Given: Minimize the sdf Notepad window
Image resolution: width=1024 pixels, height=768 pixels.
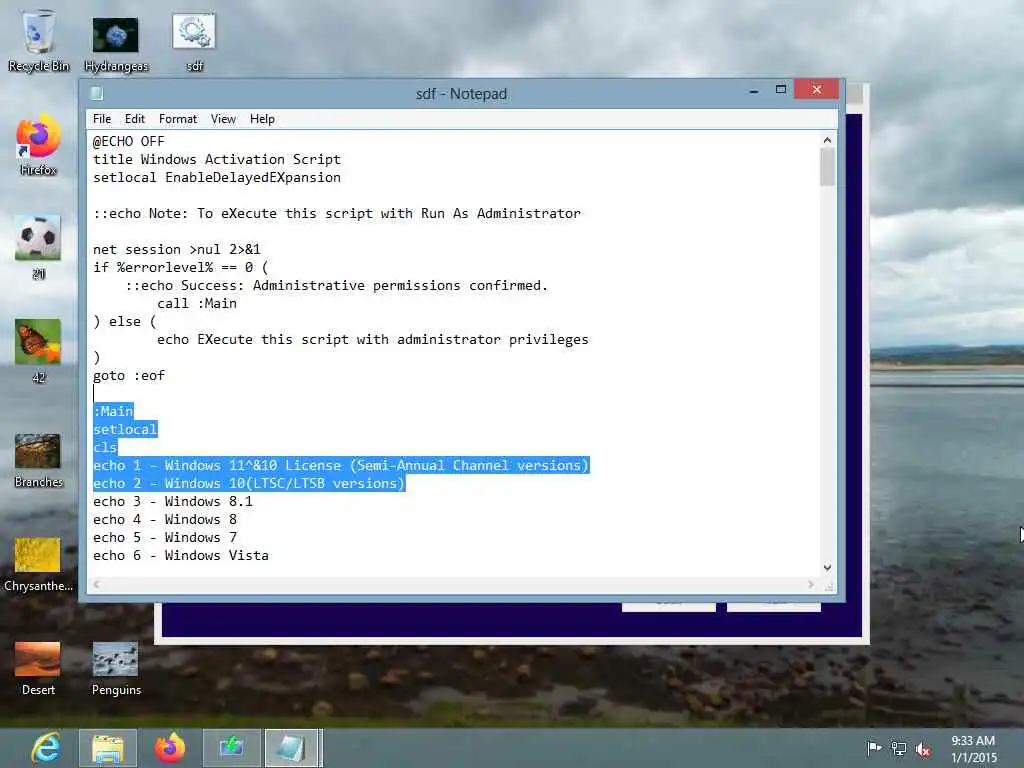Looking at the screenshot, I should click(754, 90).
